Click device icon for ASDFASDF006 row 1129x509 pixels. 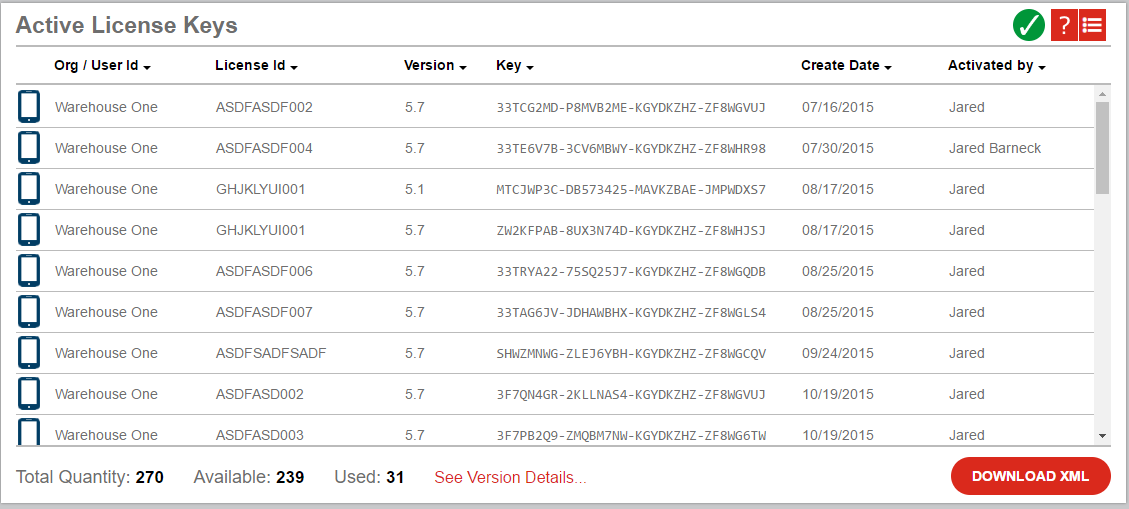29,271
